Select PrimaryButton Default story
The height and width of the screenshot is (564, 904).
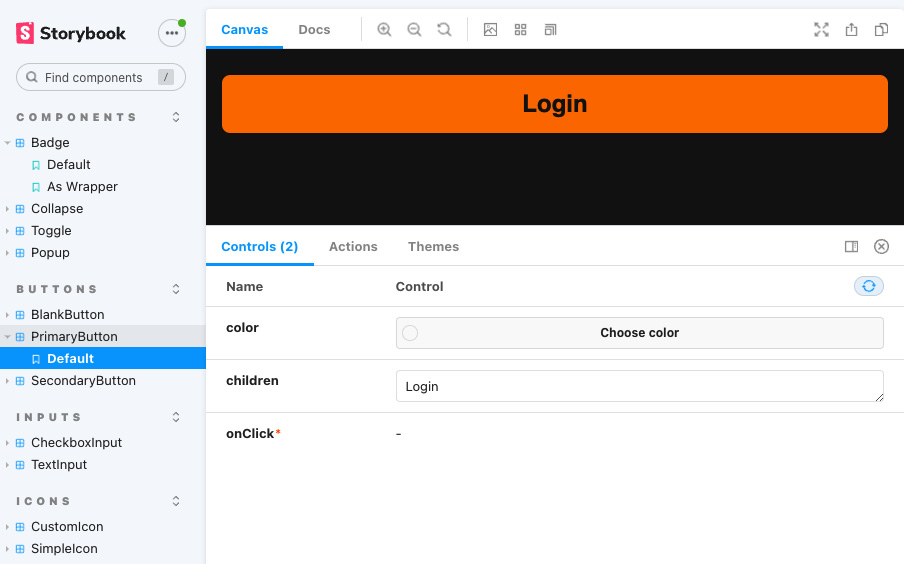pos(103,358)
